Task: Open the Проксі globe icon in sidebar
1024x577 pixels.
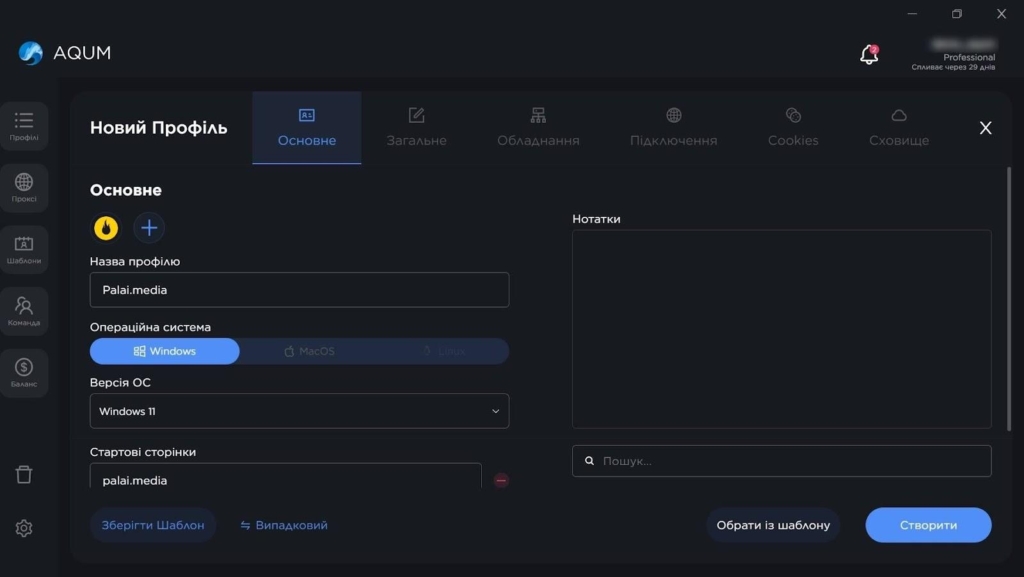Action: (24, 187)
